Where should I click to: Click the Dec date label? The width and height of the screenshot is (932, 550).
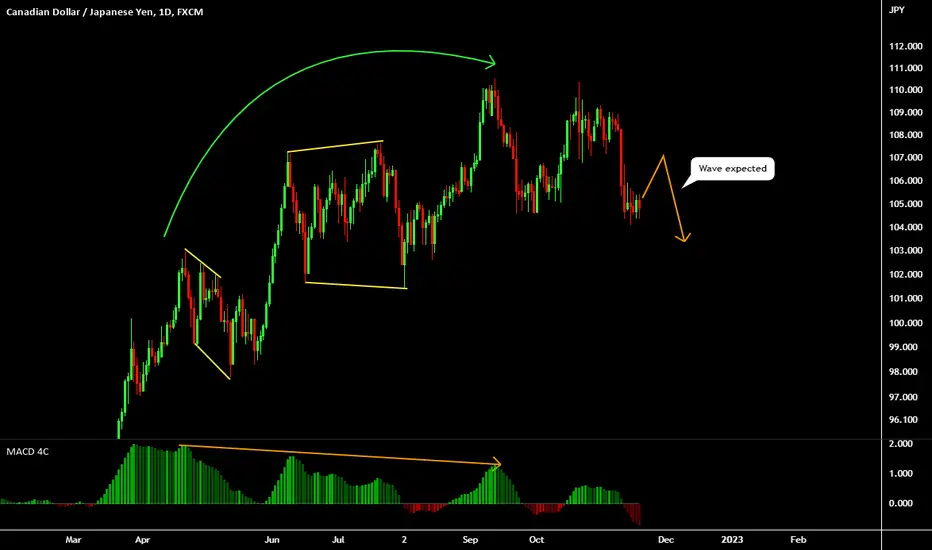point(666,540)
